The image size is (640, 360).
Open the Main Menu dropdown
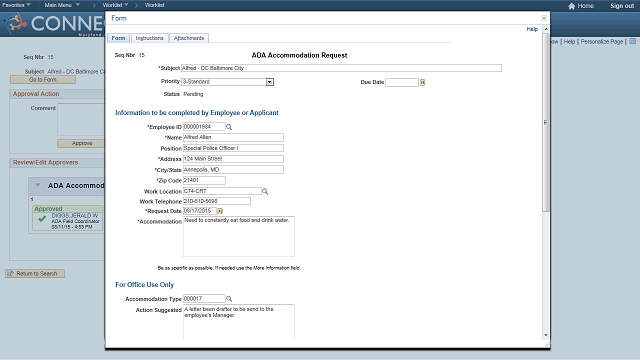tap(62, 5)
